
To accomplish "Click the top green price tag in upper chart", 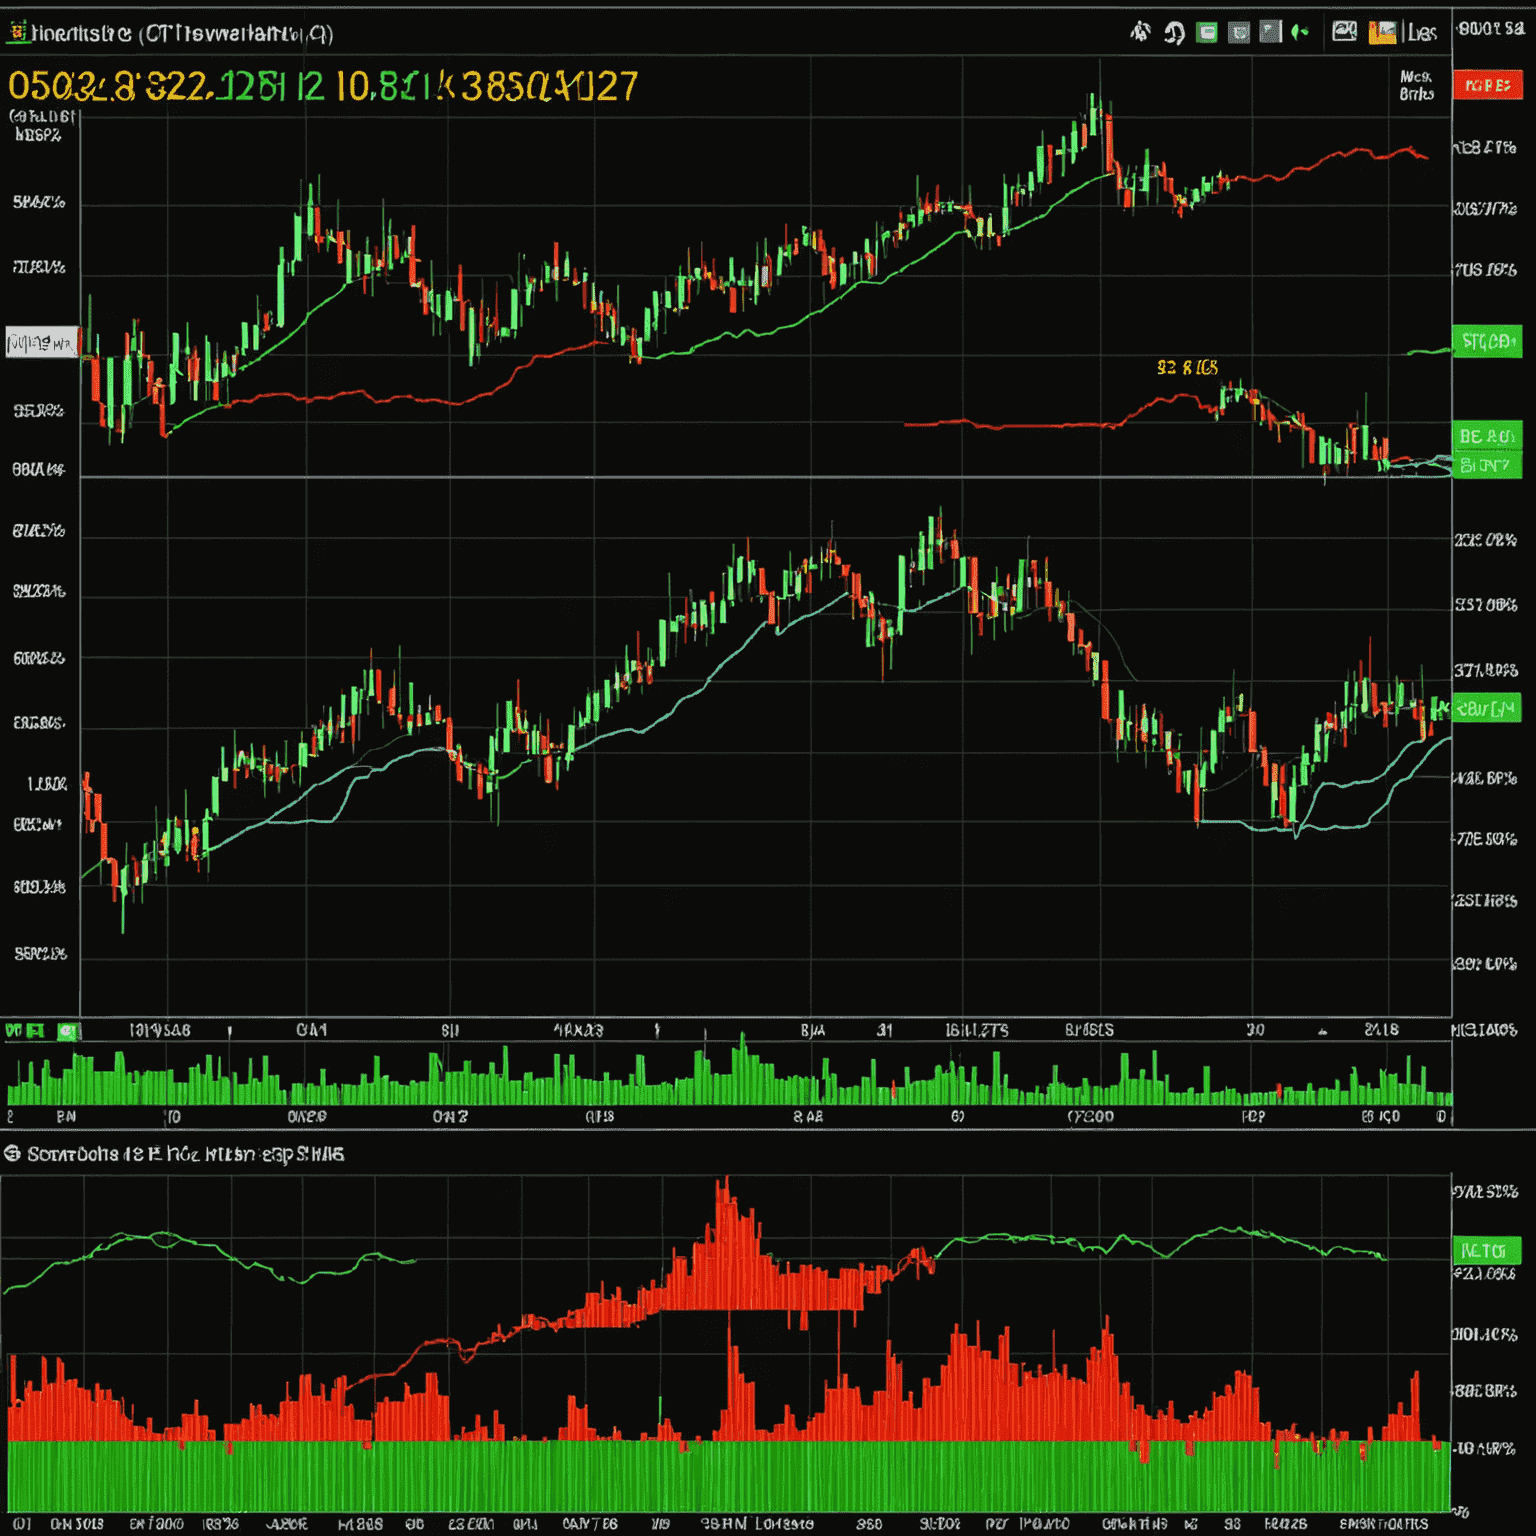I will [x=1487, y=341].
